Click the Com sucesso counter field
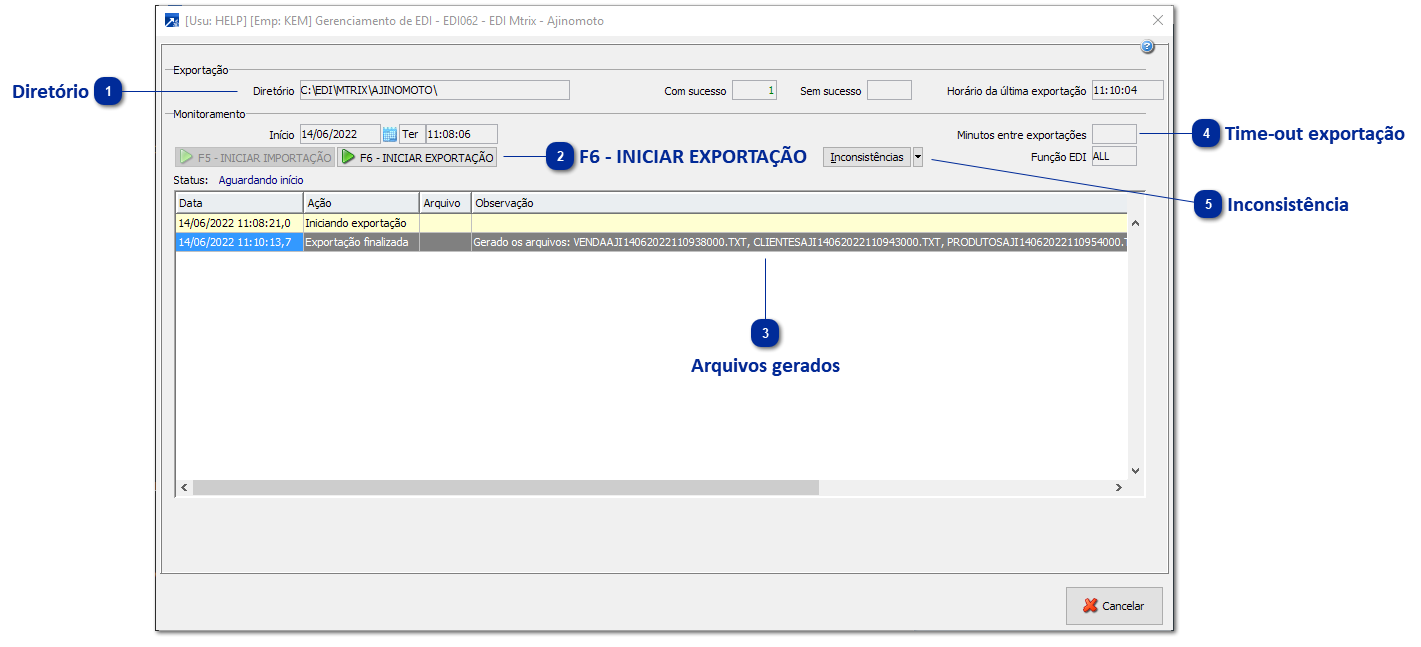The image size is (1421, 647). tap(754, 89)
